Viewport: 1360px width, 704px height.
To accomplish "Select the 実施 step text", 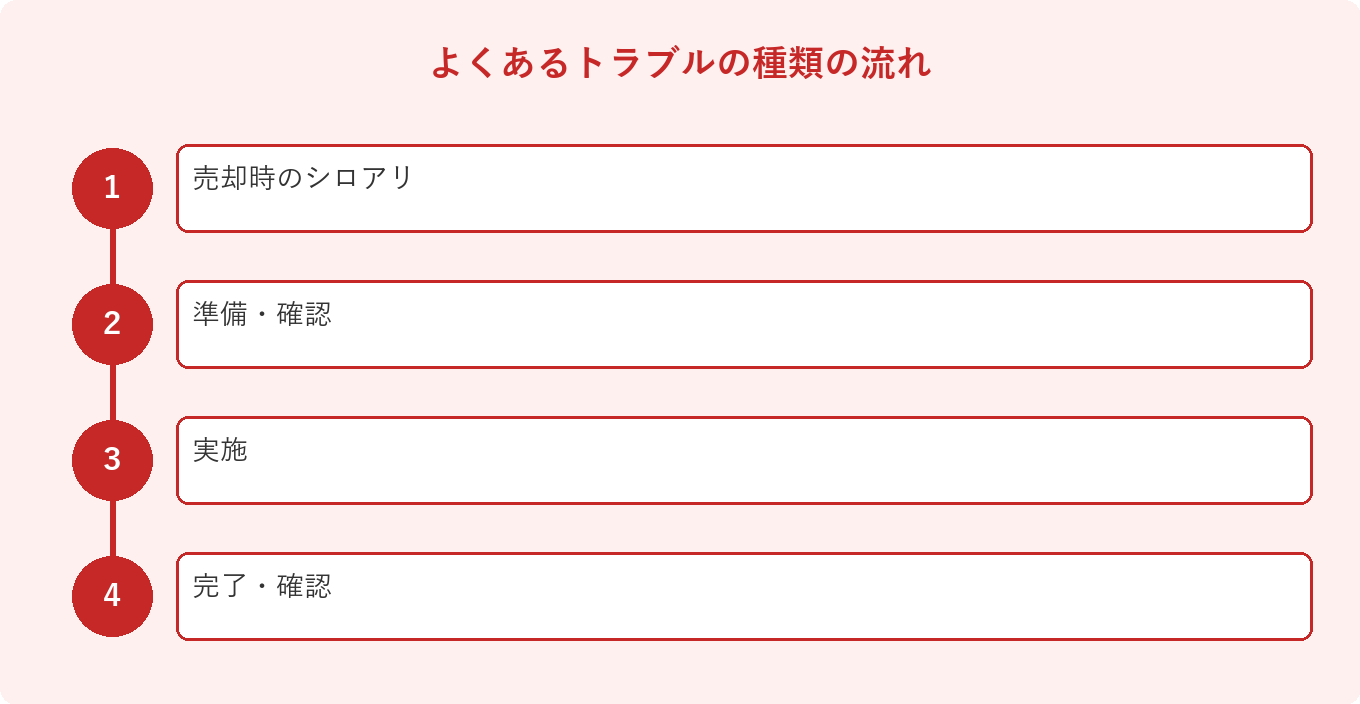I will coord(220,450).
